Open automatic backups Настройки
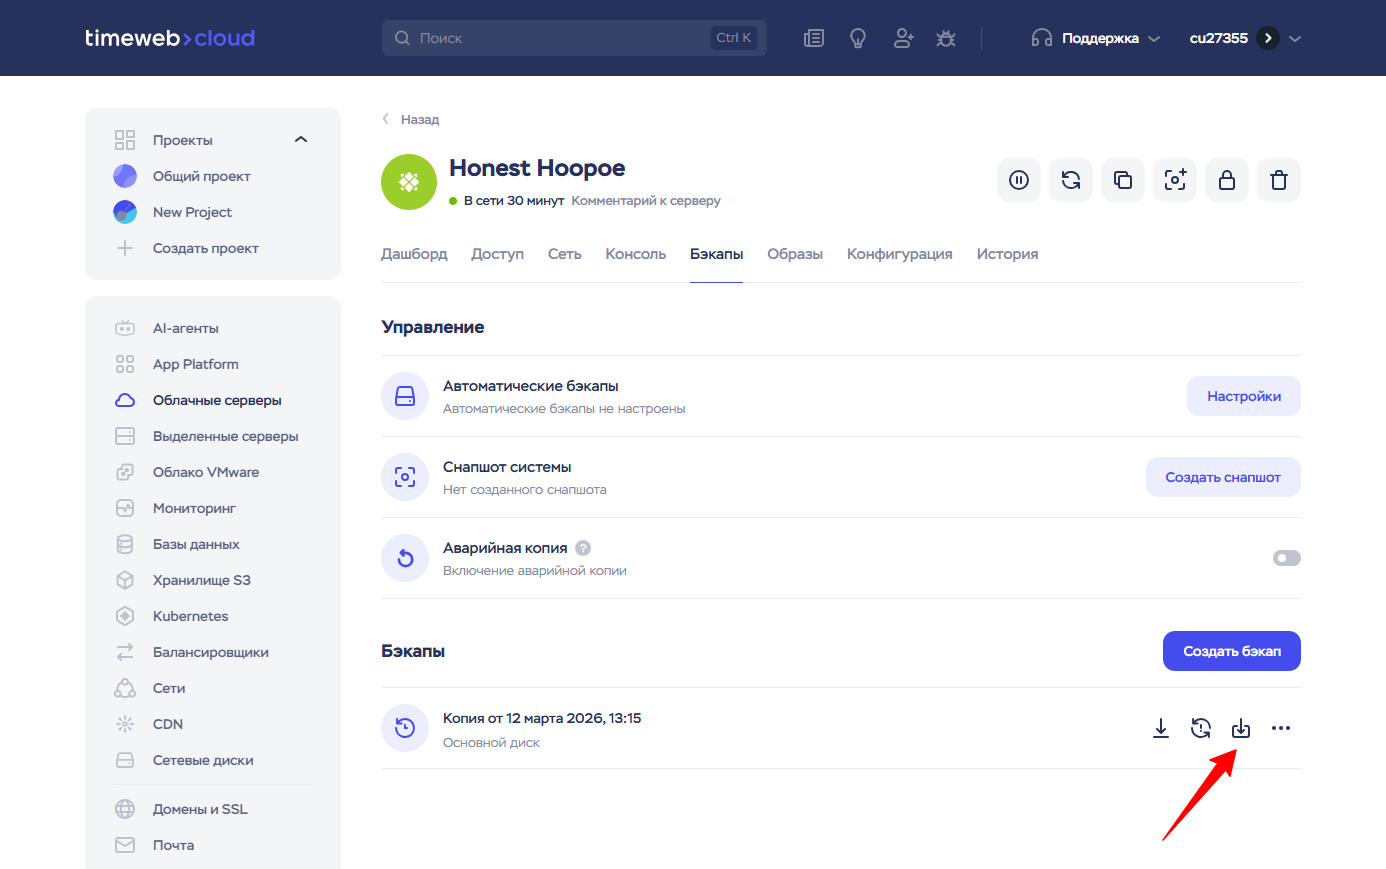 pos(1243,396)
